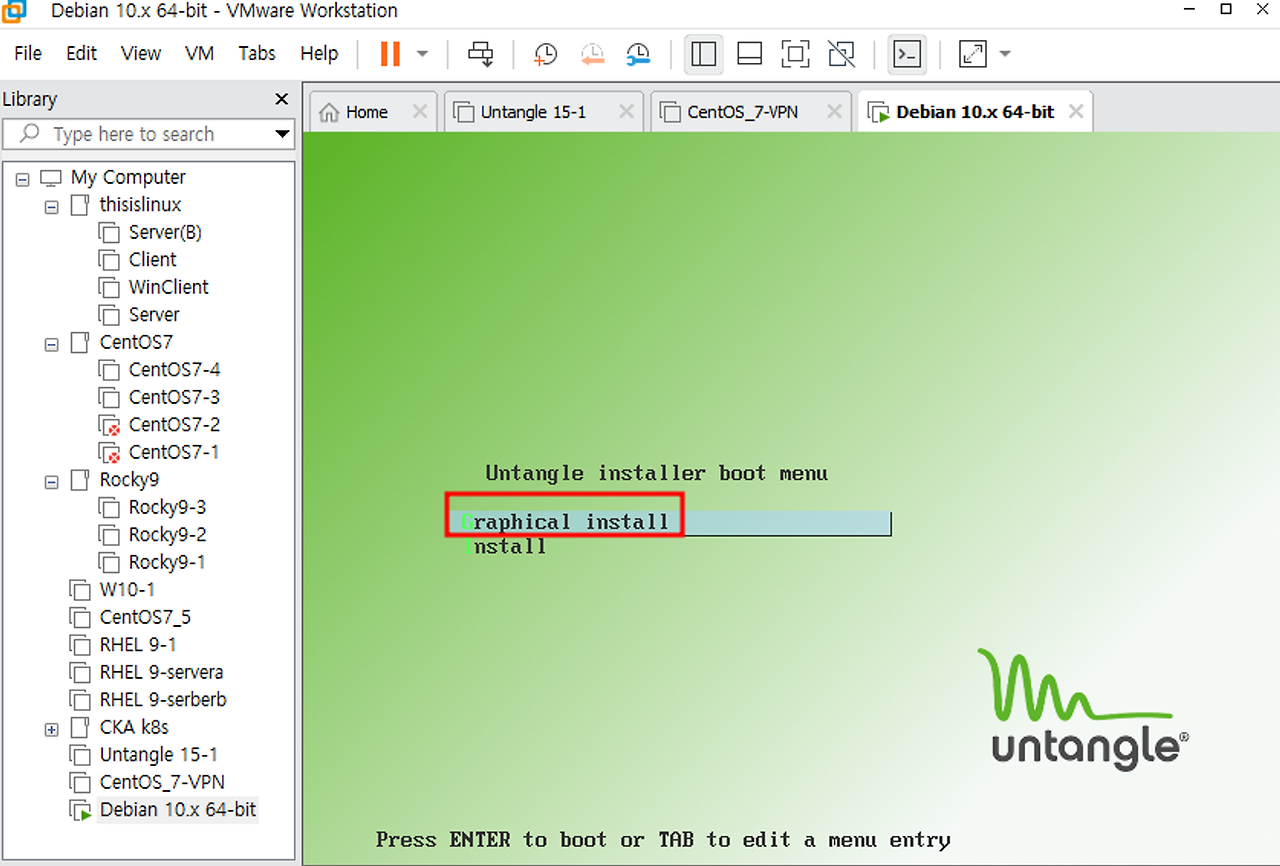The image size is (1280, 866).
Task: Select Rocky9-3 in the library
Action: (x=167, y=507)
